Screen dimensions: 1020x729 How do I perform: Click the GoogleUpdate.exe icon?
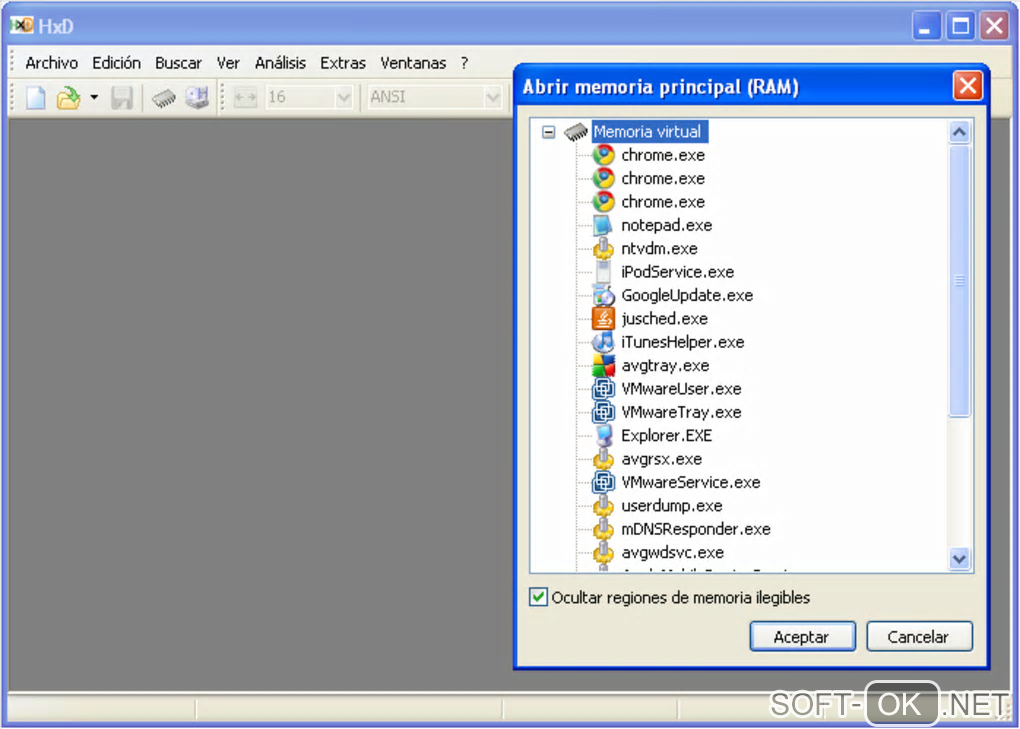(x=604, y=295)
